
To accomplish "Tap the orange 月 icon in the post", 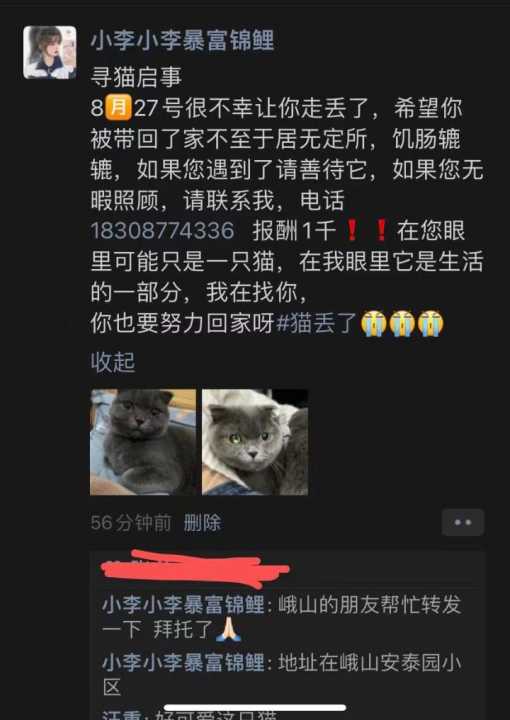I will point(118,107).
